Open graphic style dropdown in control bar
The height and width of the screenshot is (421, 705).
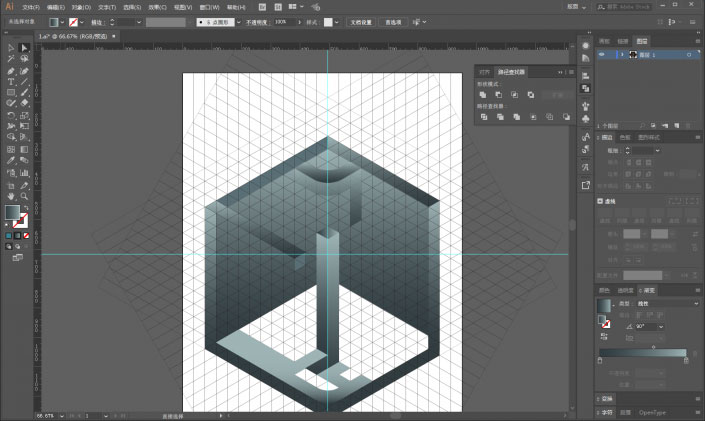coord(336,22)
